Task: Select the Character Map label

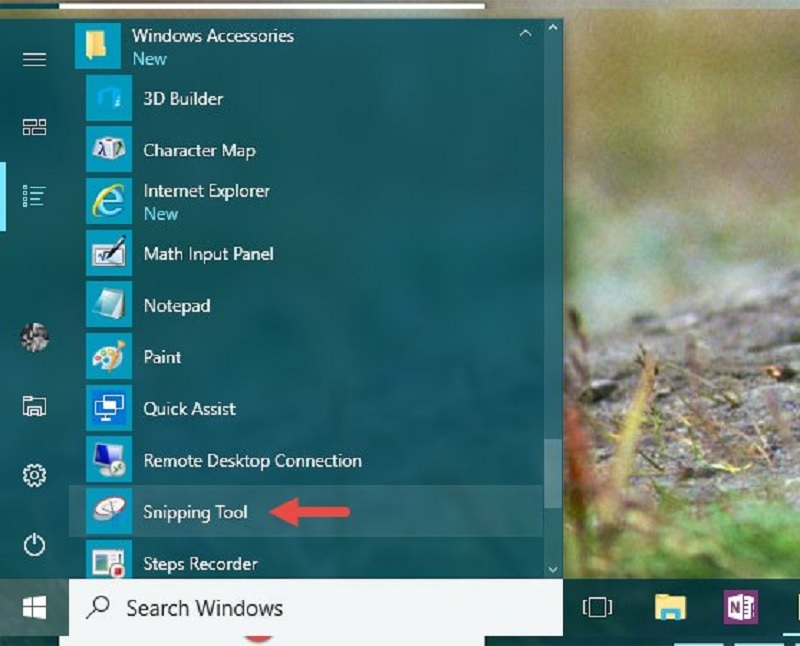Action: [x=199, y=151]
